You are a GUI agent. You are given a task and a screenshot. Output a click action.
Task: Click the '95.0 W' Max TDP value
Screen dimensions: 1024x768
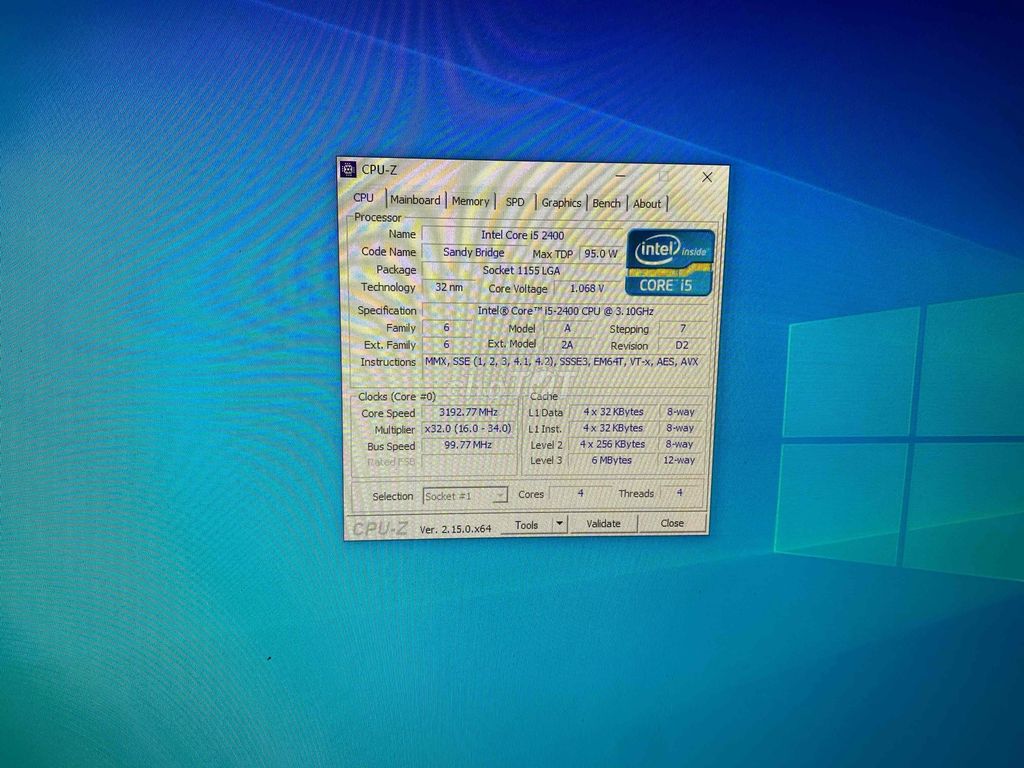pos(600,254)
